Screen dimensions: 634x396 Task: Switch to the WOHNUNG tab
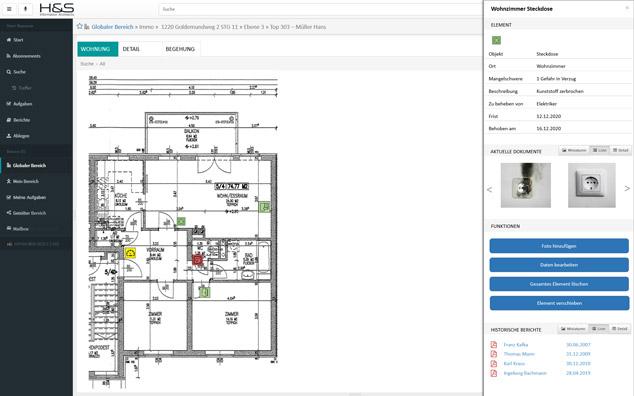[97, 49]
